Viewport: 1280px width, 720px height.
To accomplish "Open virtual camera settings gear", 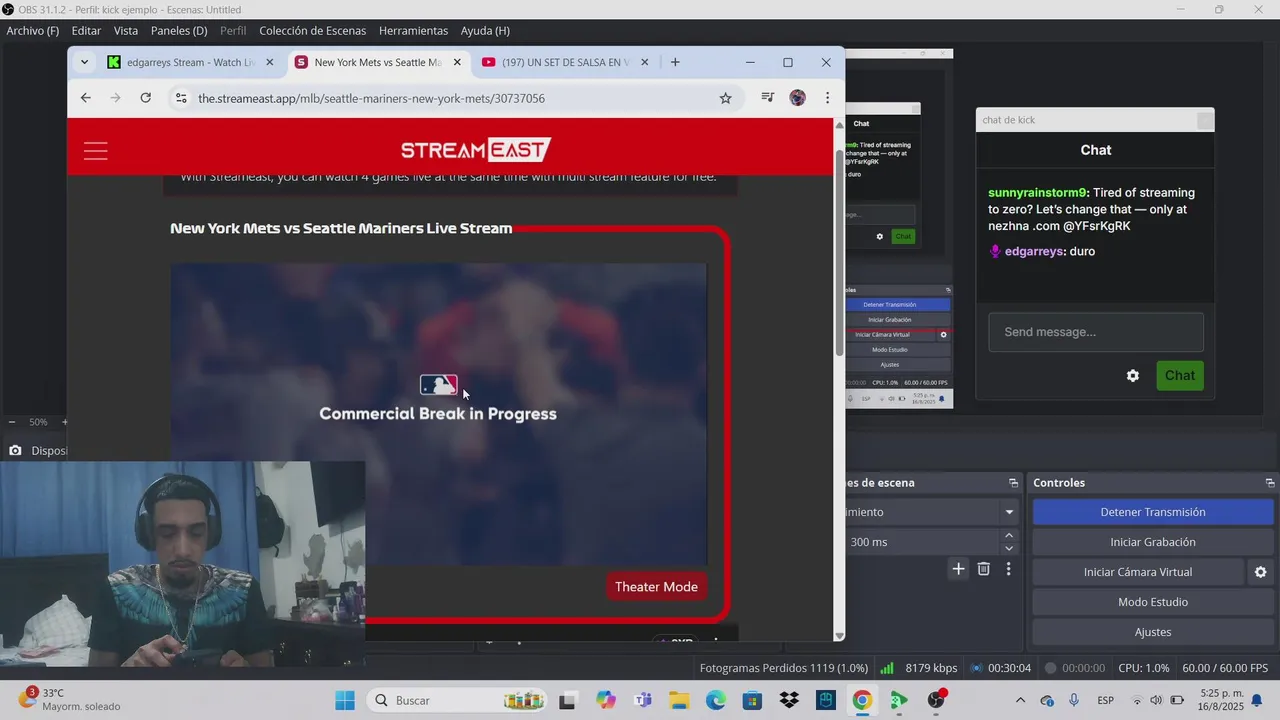I will (1260, 572).
